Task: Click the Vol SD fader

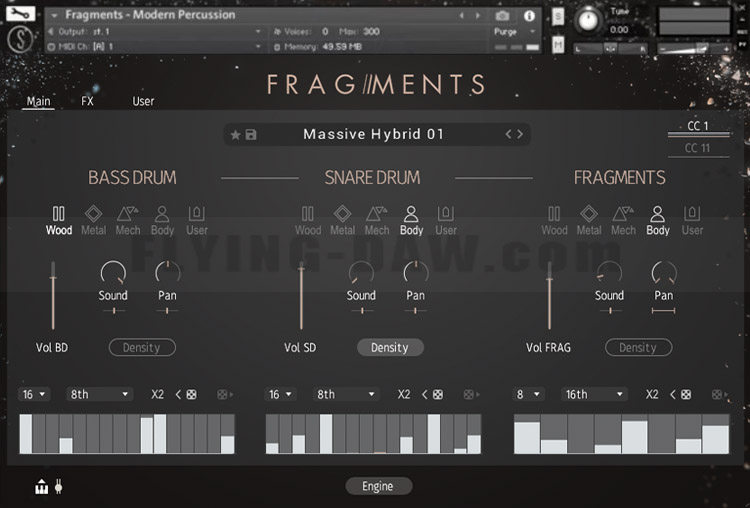Action: (301, 296)
